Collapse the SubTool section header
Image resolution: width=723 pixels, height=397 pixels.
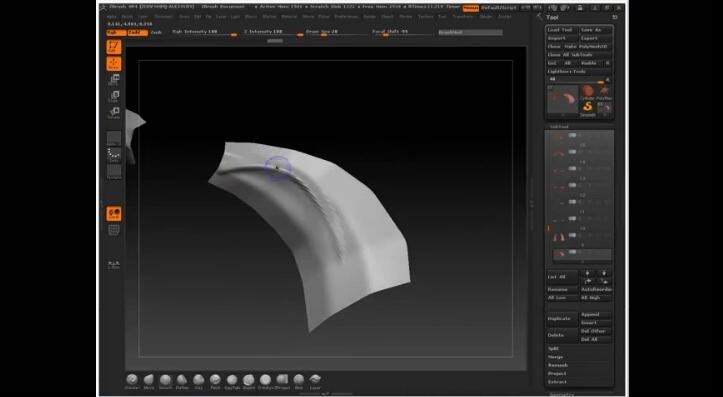pos(559,126)
